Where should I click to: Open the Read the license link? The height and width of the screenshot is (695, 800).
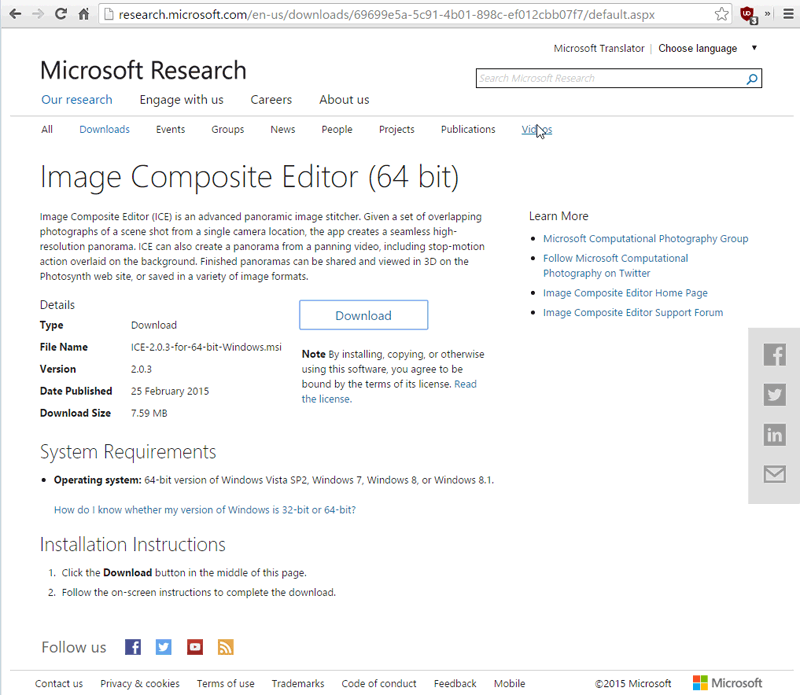pos(389,391)
